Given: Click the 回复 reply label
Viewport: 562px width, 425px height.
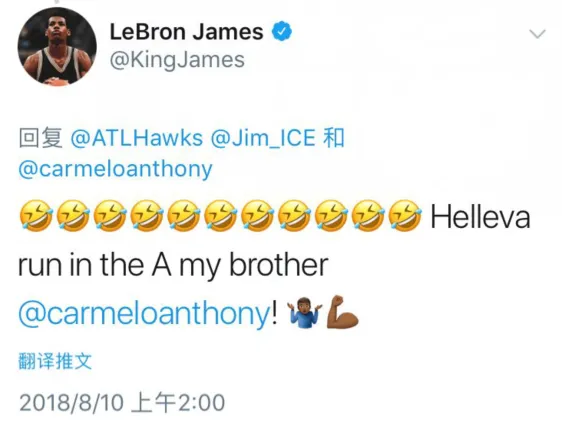Looking at the screenshot, I should click(41, 138).
